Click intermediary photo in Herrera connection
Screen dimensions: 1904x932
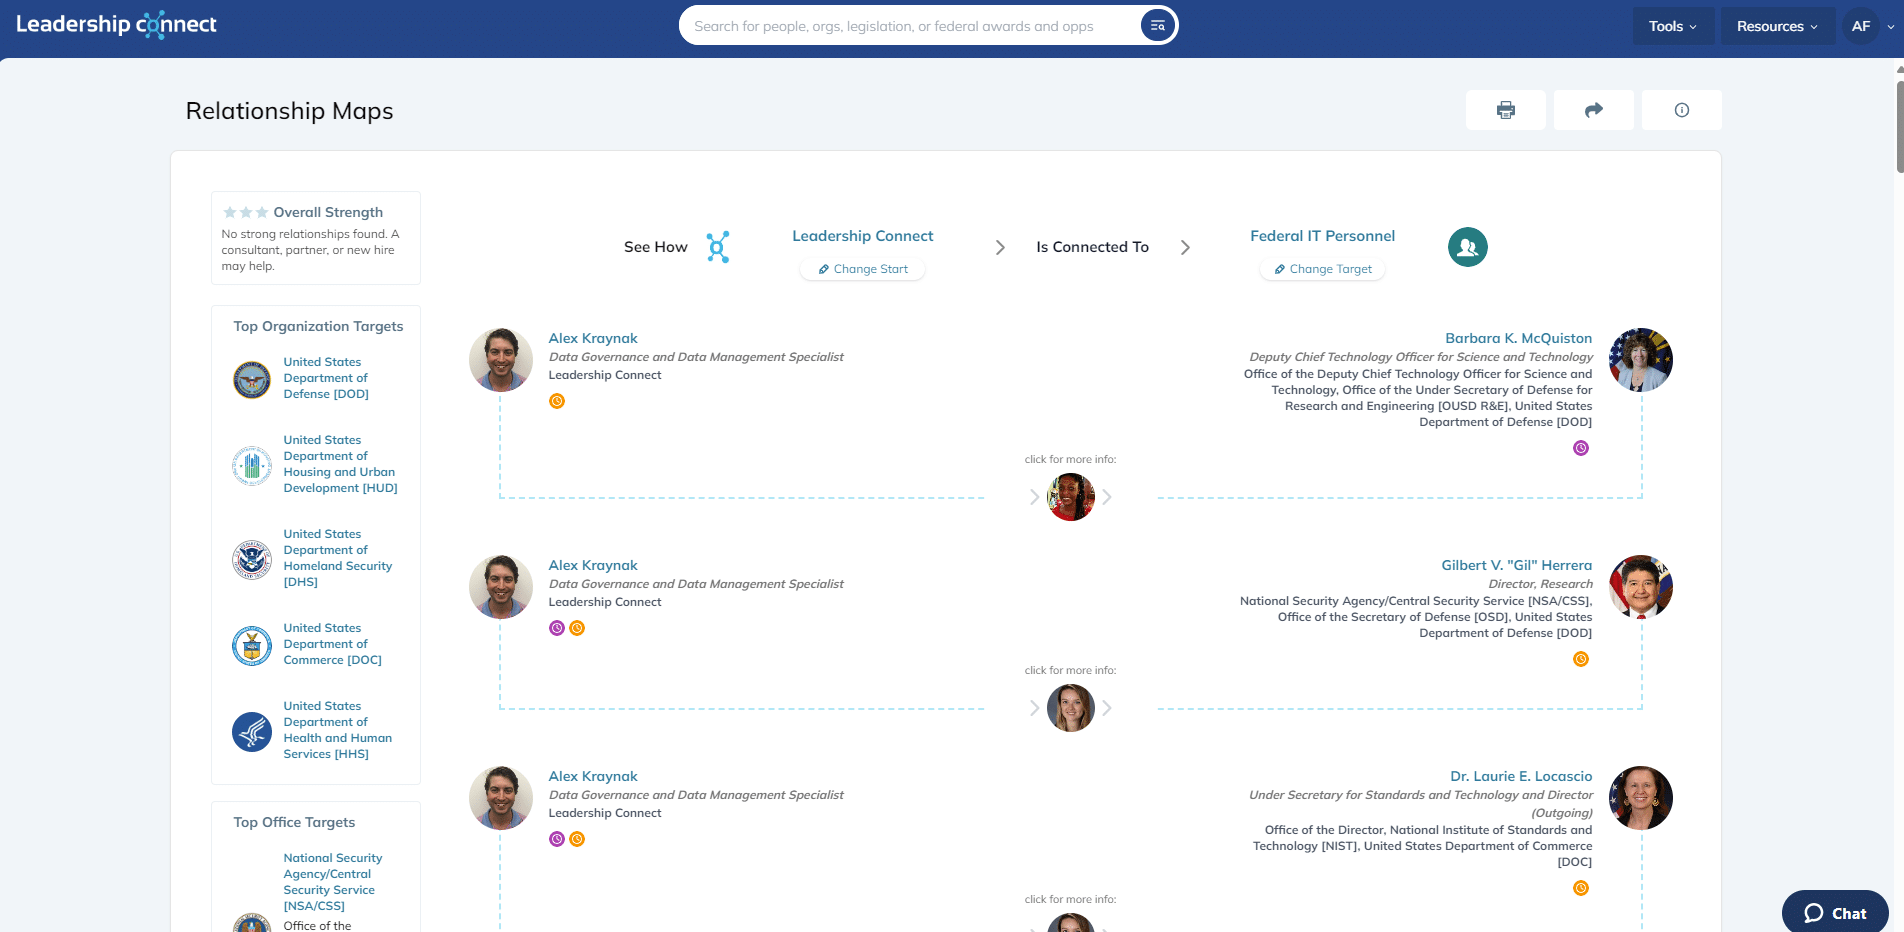(1071, 708)
